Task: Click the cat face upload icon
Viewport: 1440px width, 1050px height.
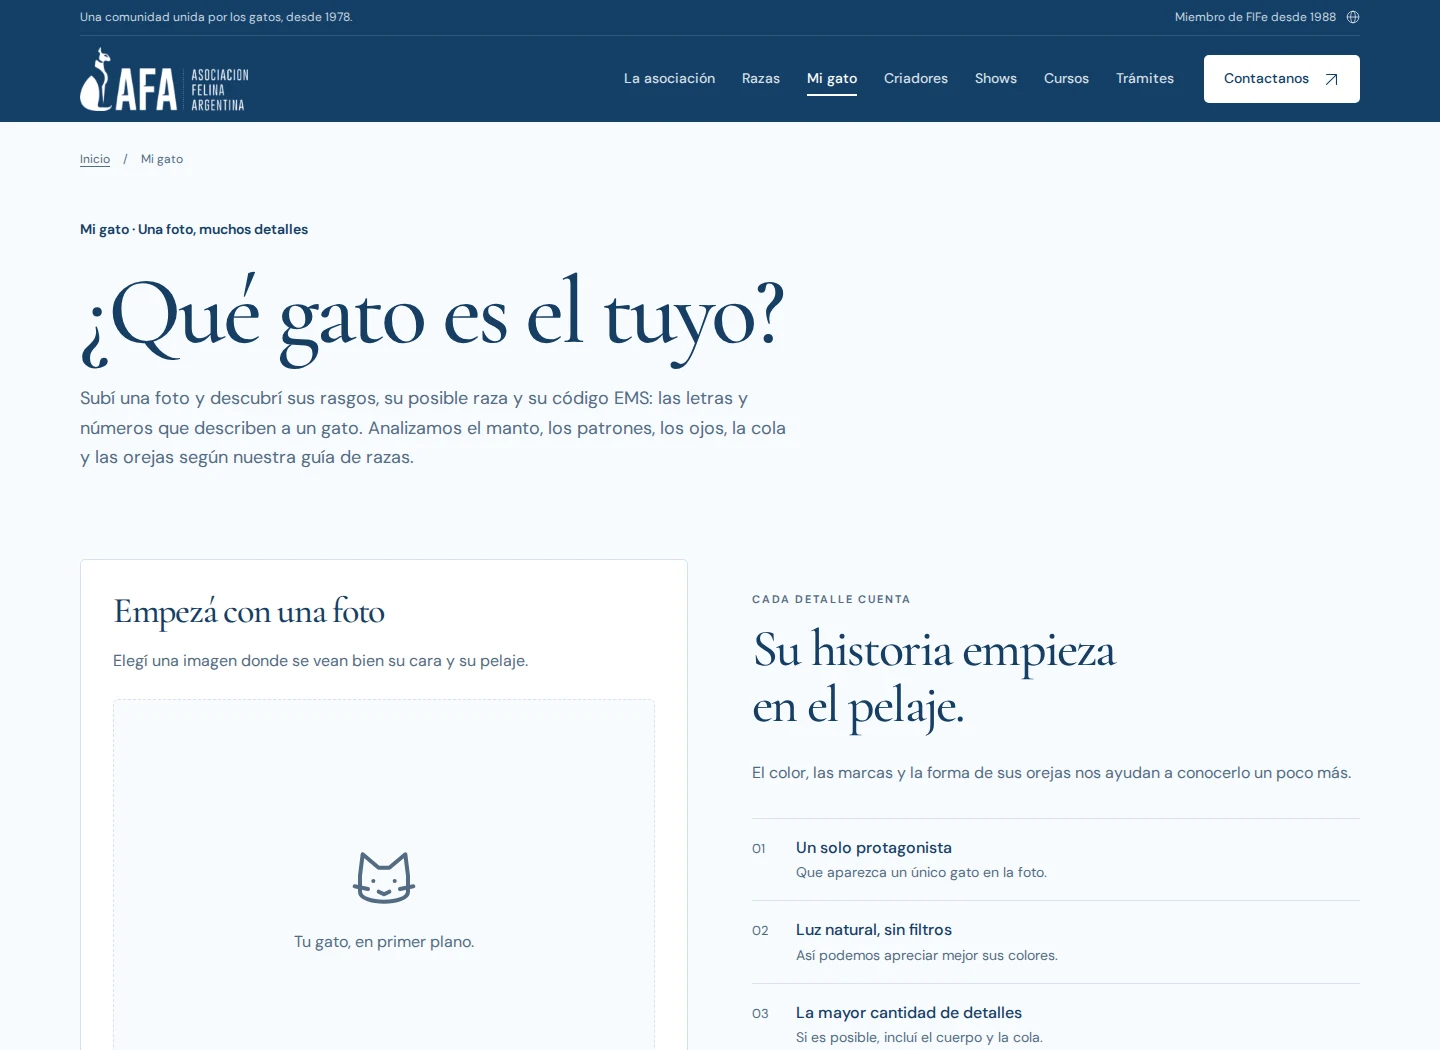Action: [x=384, y=878]
